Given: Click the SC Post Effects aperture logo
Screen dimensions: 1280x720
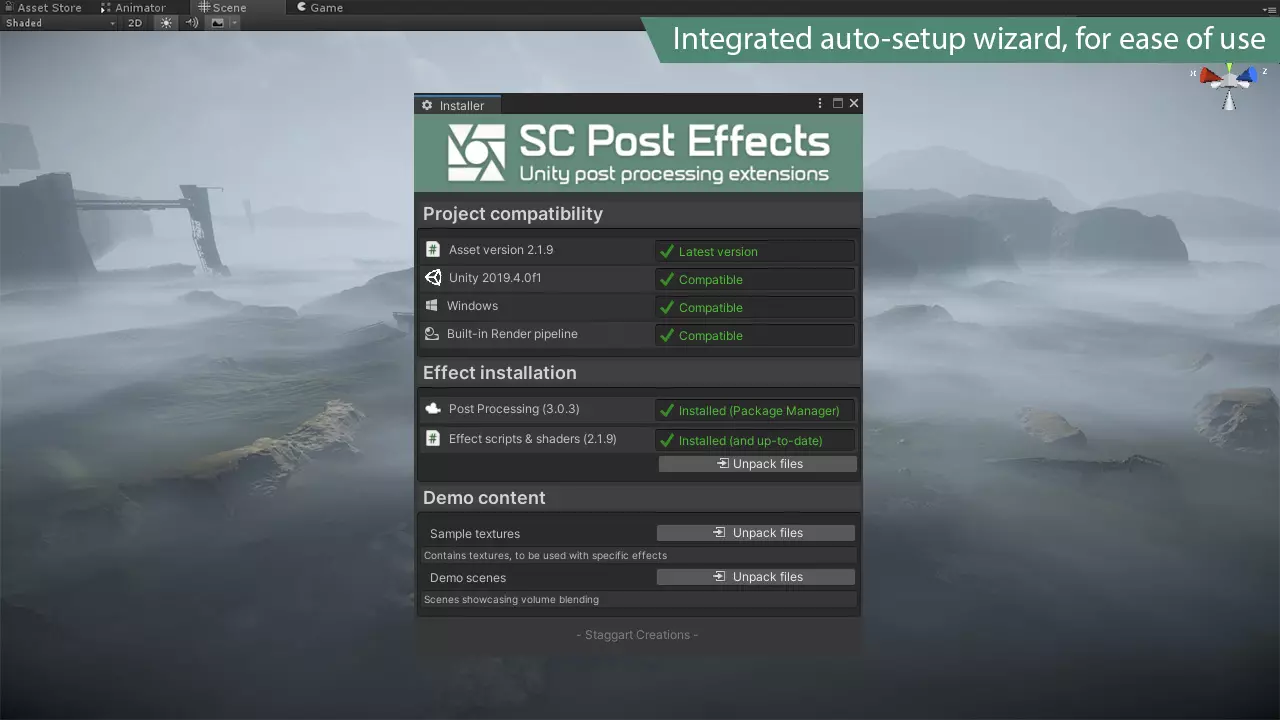Looking at the screenshot, I should pos(476,153).
